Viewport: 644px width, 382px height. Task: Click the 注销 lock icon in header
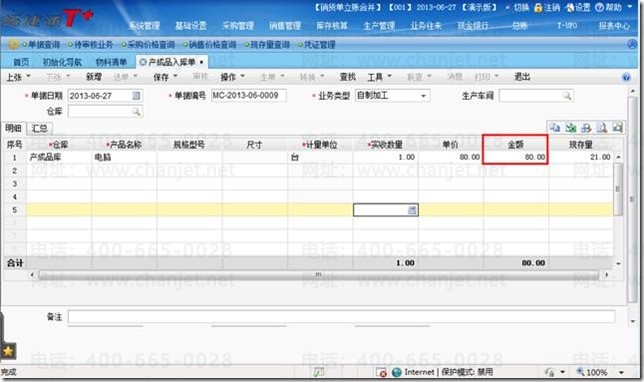tap(538, 7)
